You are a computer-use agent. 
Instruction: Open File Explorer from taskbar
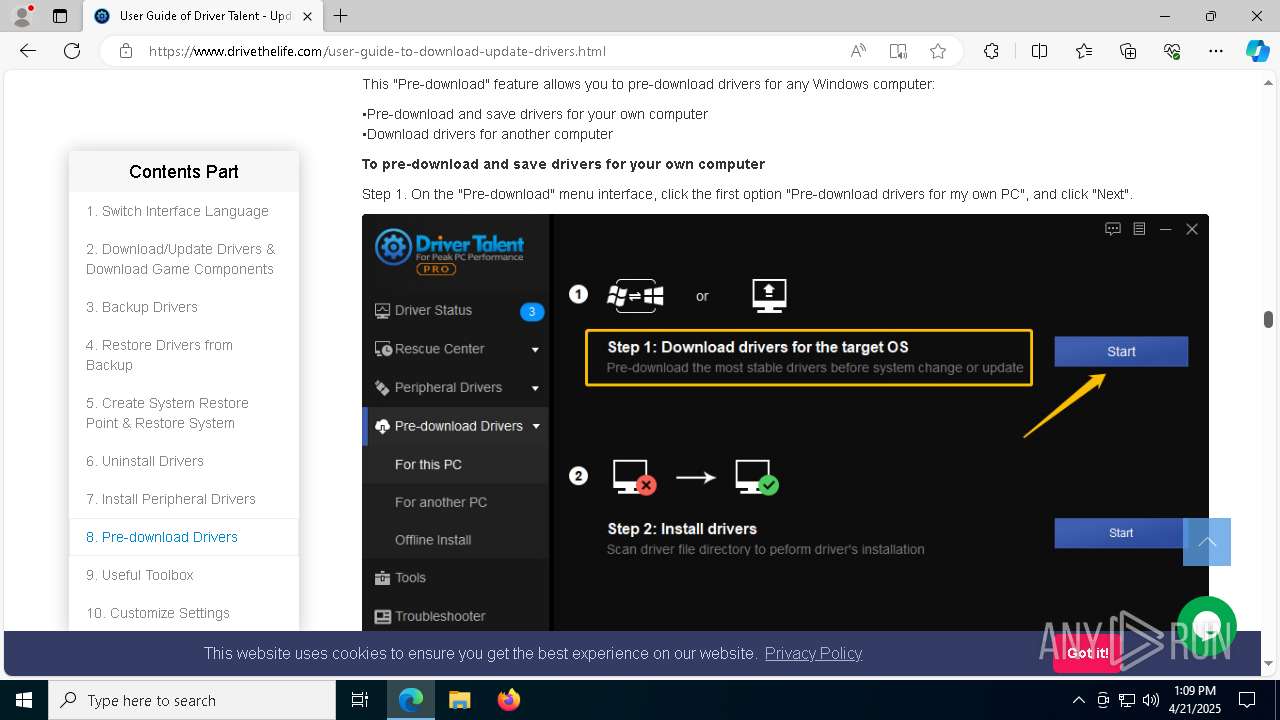pyautogui.click(x=460, y=700)
